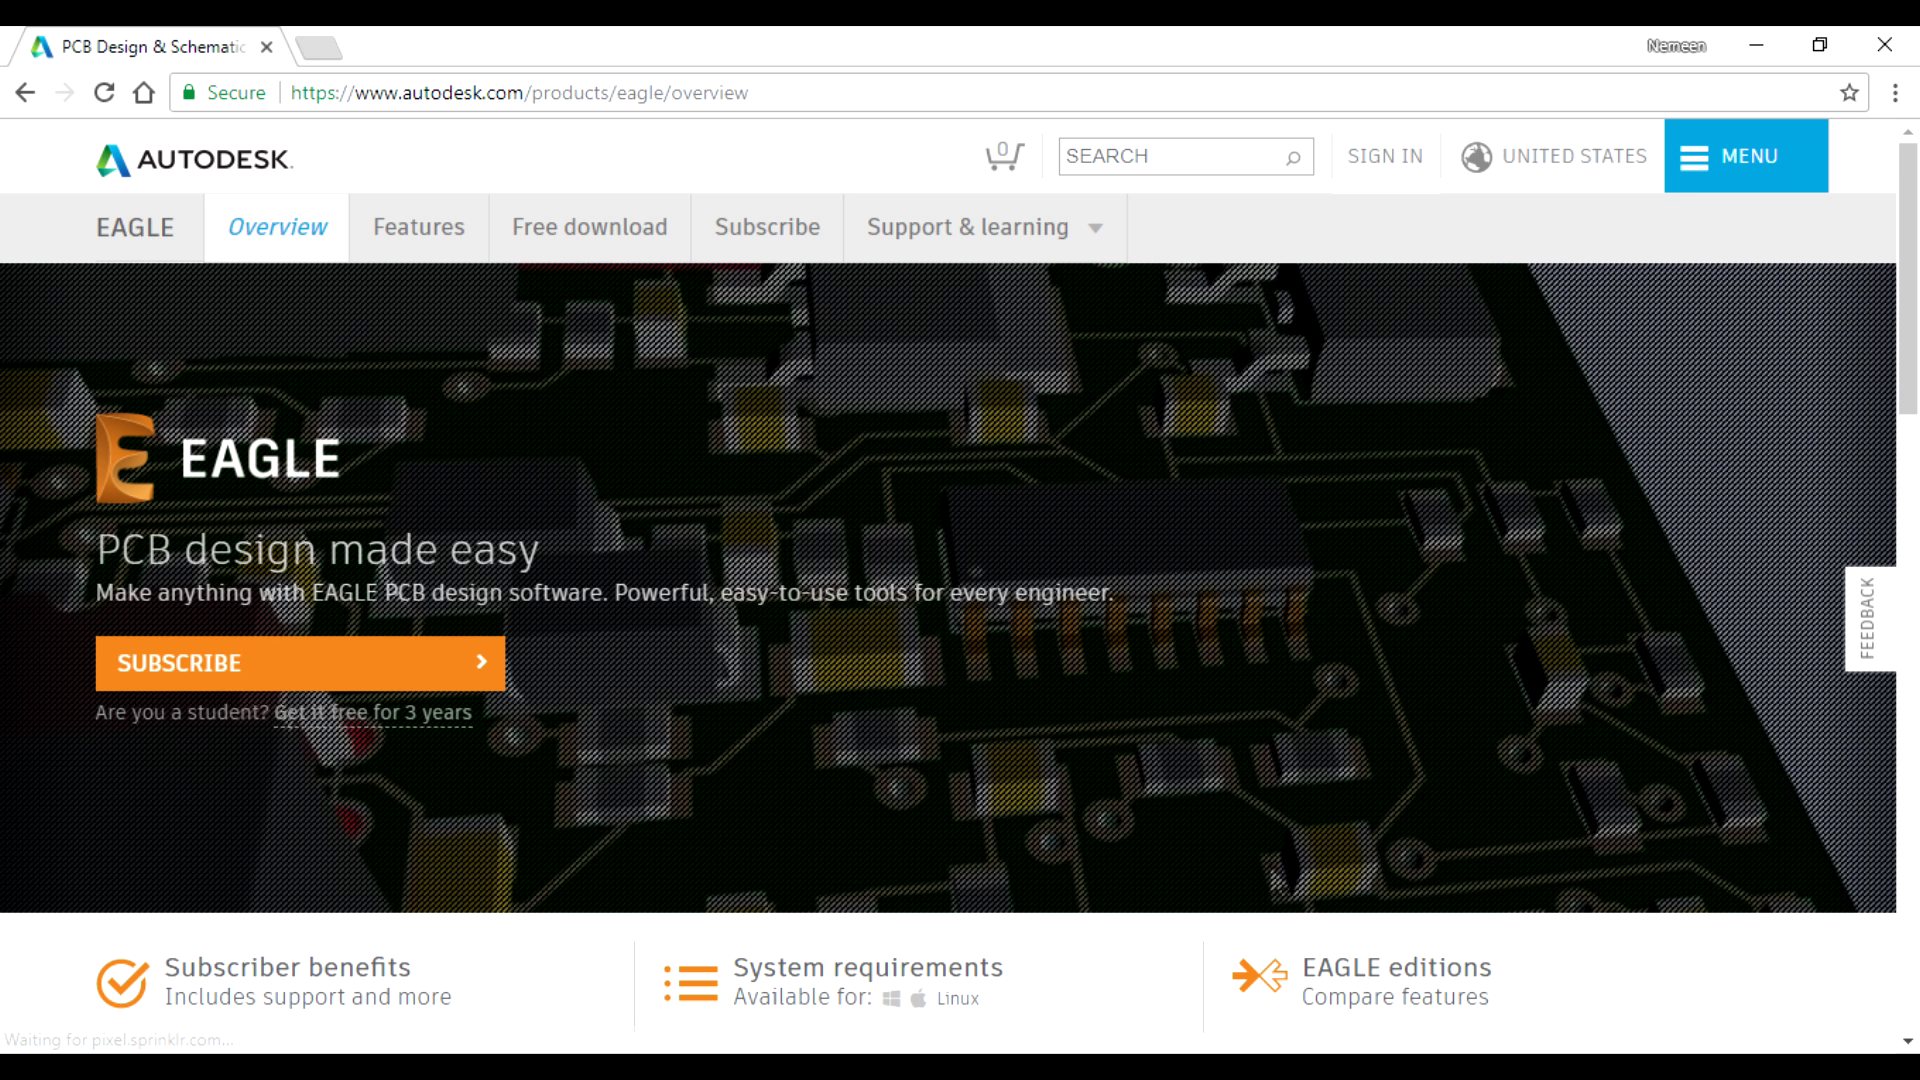Click Get it free for 3 years link
This screenshot has height=1080, width=1920.
373,713
